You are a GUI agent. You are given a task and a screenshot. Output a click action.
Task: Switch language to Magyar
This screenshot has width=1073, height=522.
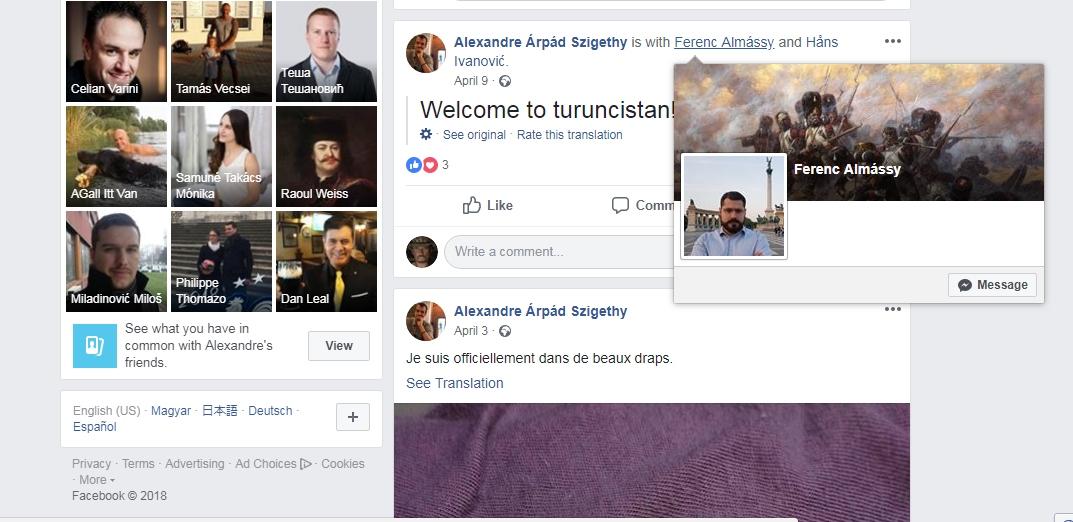point(171,410)
